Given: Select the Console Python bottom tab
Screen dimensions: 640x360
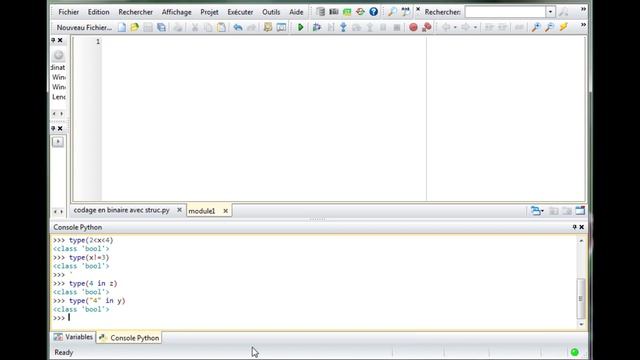Looking at the screenshot, I should pos(129,338).
